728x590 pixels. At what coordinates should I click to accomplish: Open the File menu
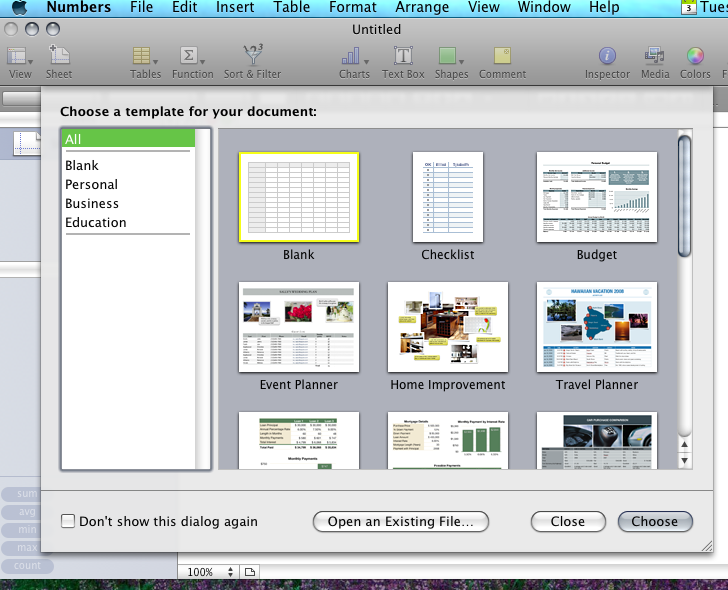(x=141, y=7)
